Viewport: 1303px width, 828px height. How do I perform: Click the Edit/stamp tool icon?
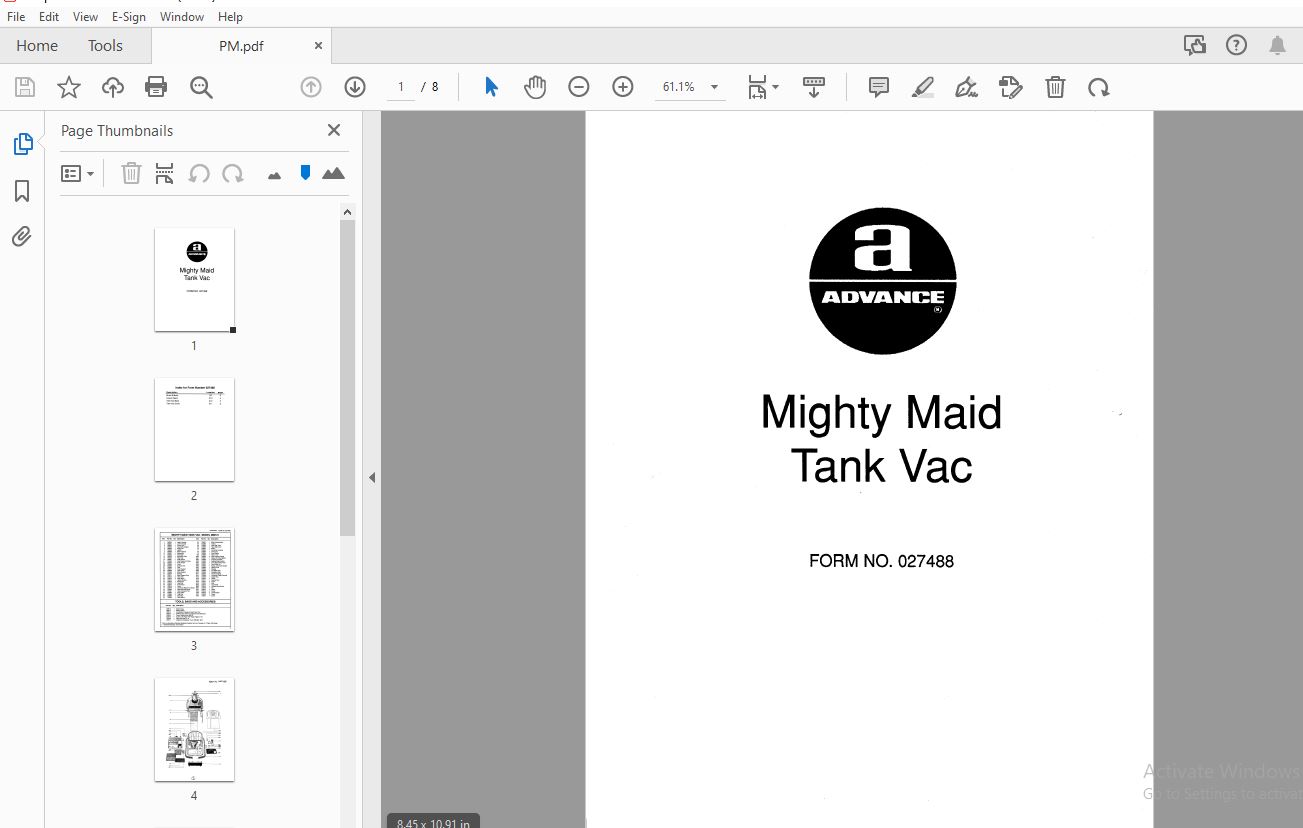click(x=1011, y=87)
